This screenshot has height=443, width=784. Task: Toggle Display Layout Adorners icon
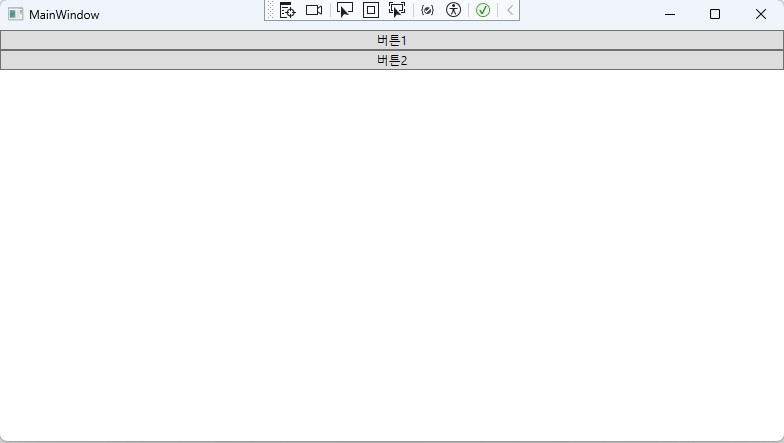(371, 10)
